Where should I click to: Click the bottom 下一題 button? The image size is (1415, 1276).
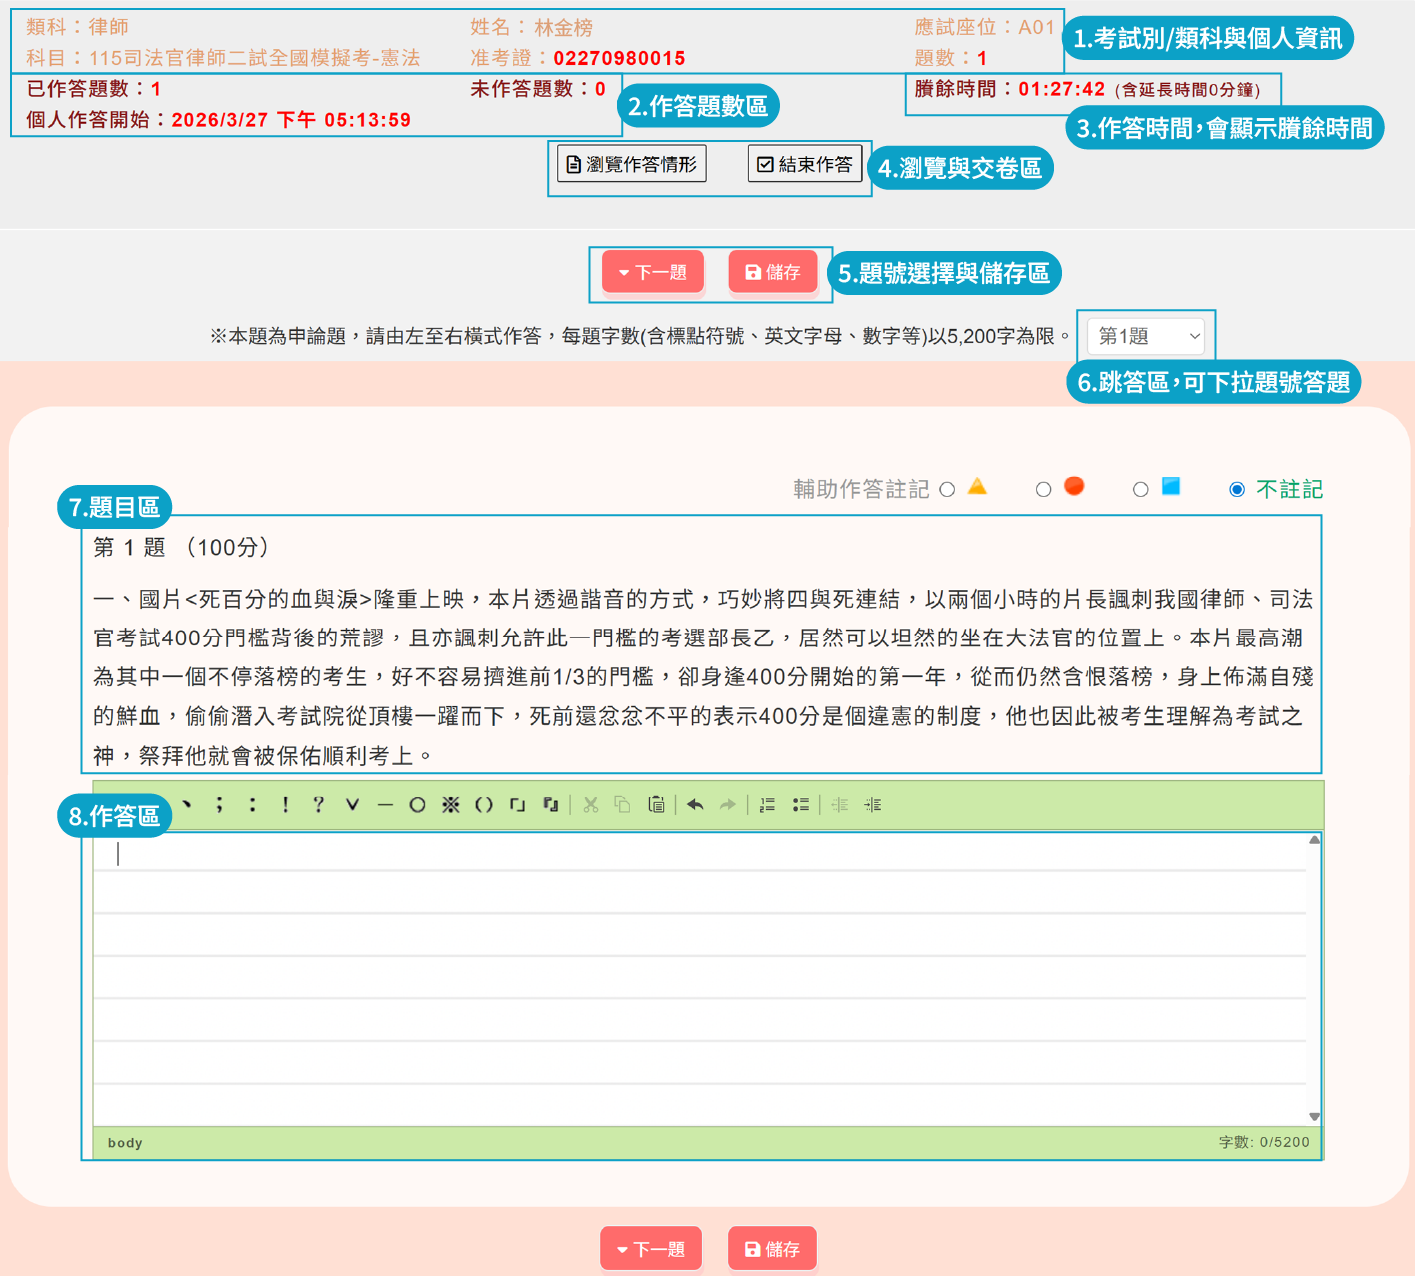[651, 1249]
